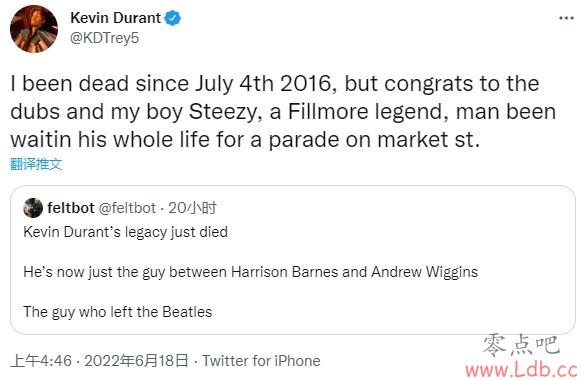
Task: Click the 20小时 quoted tweet timestamp
Action: coord(192,207)
